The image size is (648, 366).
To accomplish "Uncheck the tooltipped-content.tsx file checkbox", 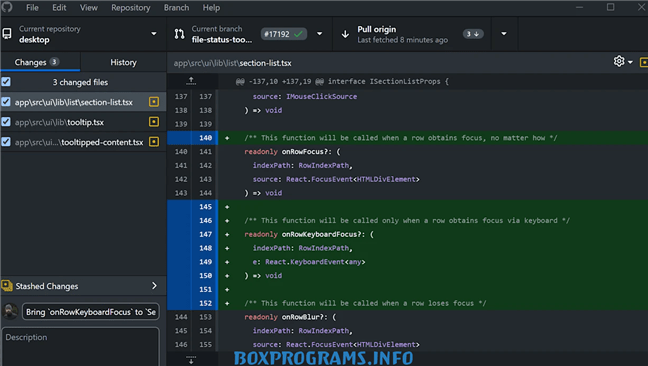I will [6, 142].
